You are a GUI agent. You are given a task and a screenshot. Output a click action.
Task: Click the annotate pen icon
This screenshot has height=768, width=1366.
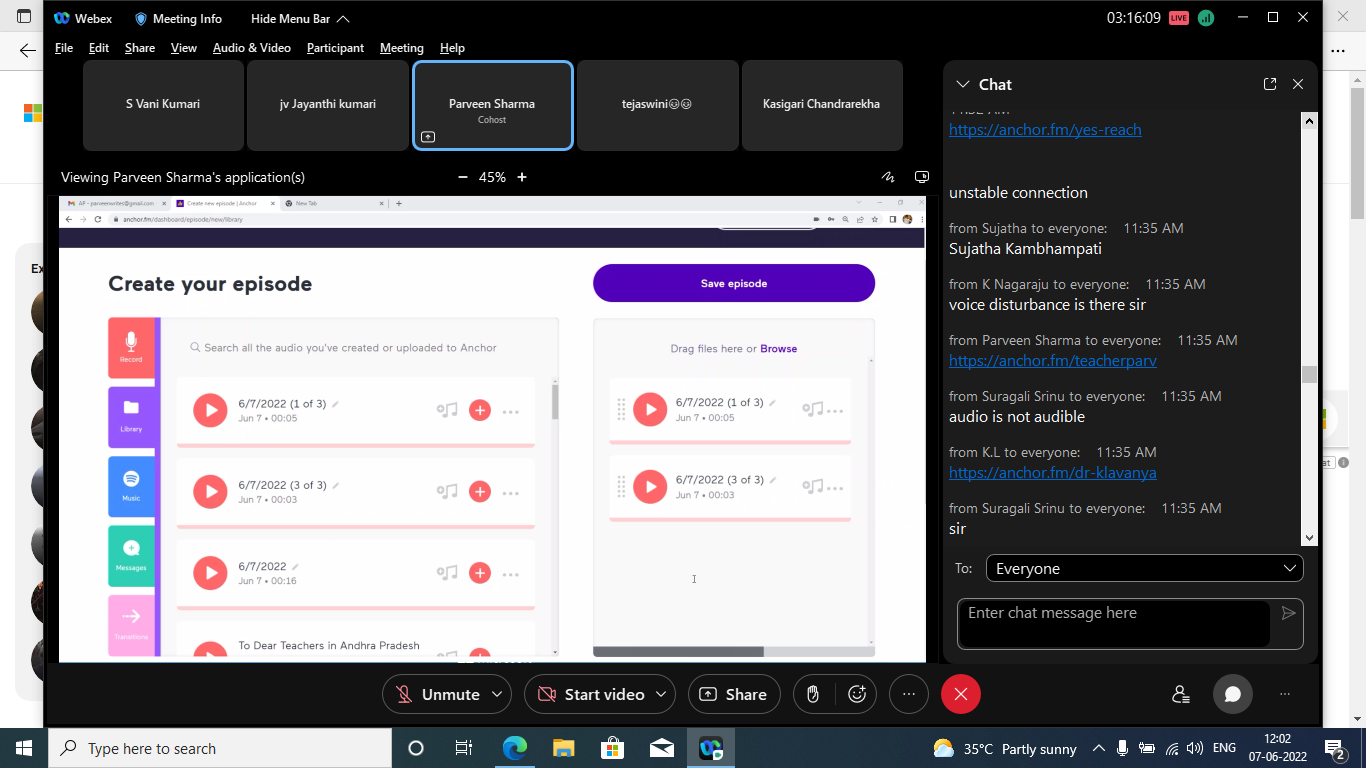coord(887,177)
